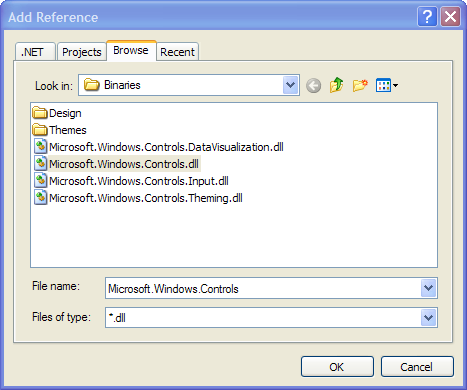Viewport: 467px width, 390px height.
Task: Expand the Files of type dropdown arrow
Action: tap(428, 318)
